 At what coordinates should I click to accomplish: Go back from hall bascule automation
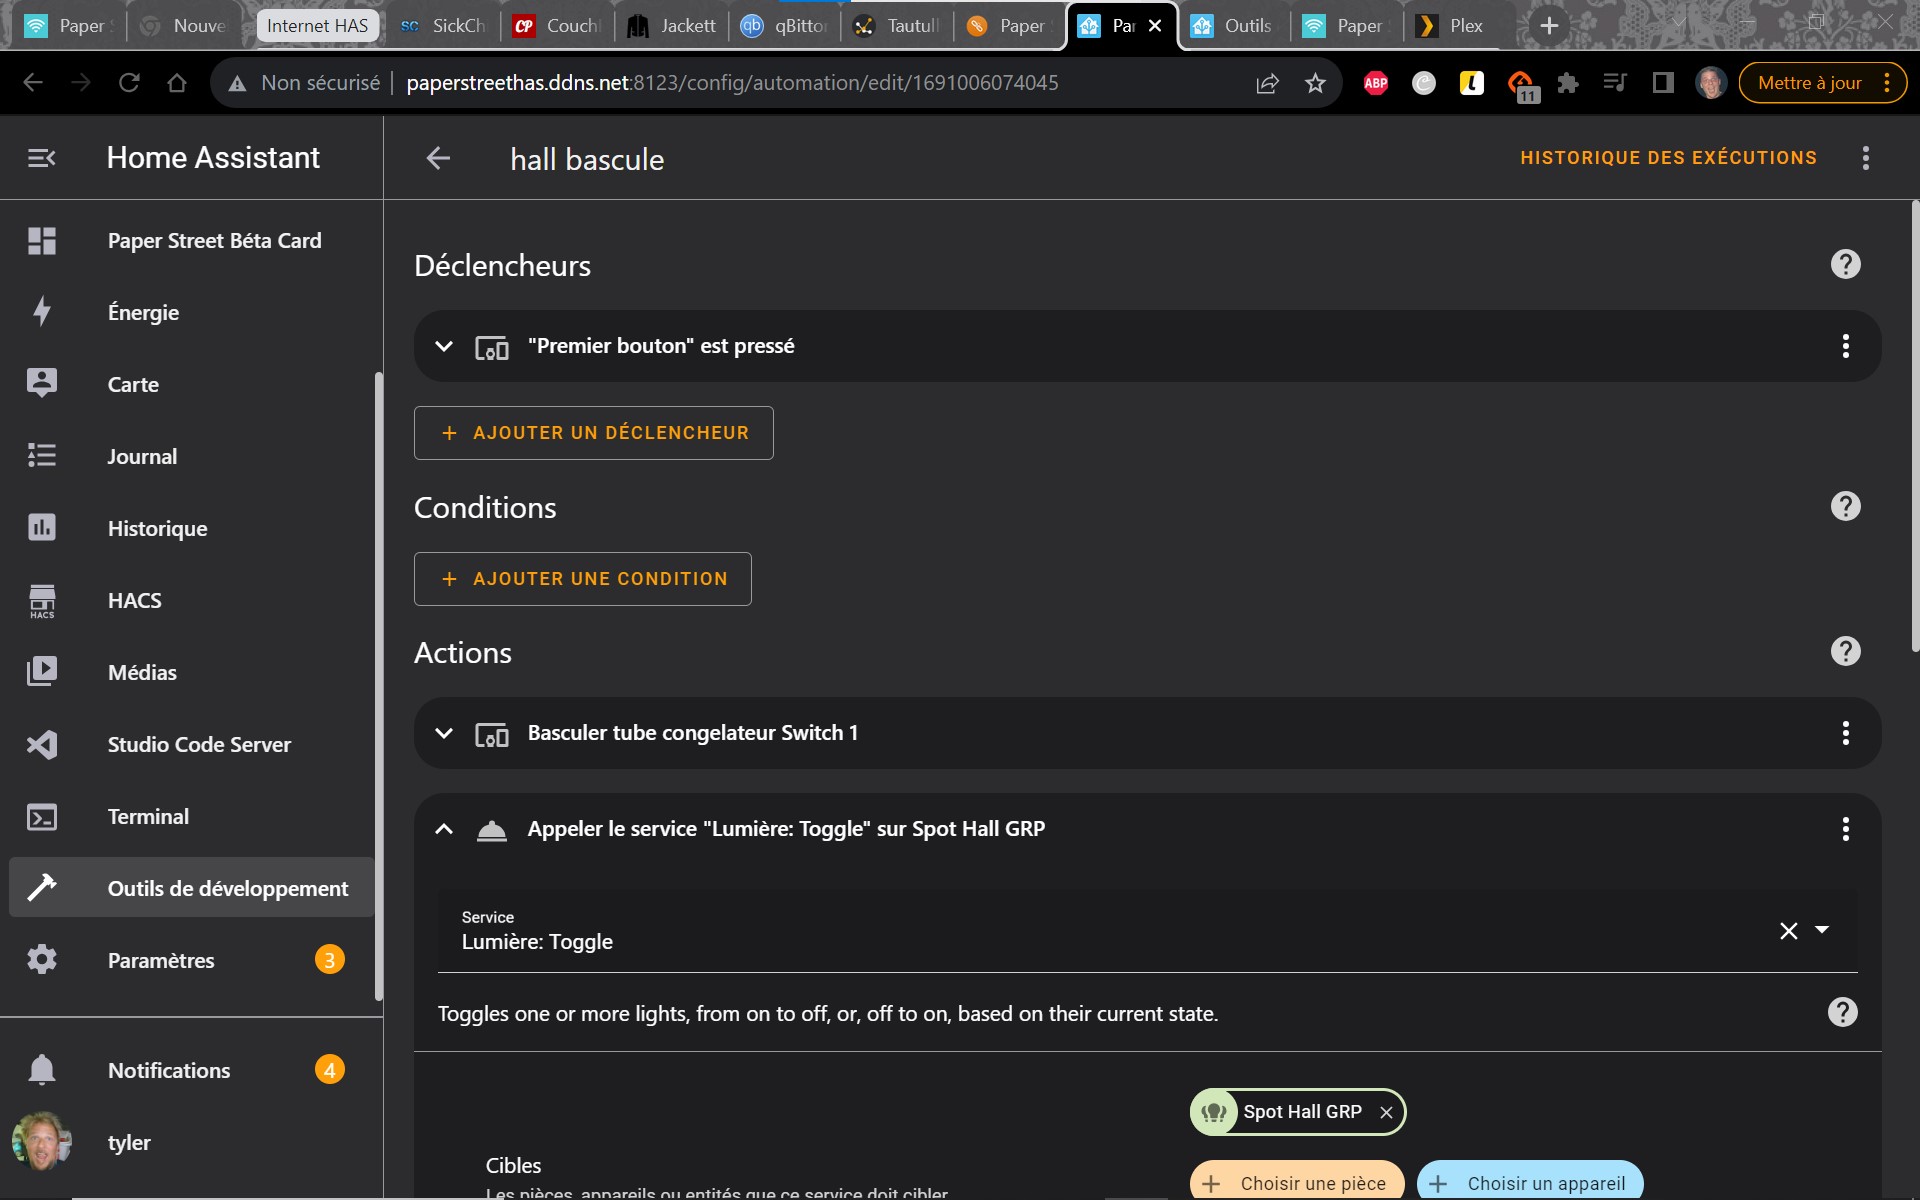pyautogui.click(x=438, y=158)
